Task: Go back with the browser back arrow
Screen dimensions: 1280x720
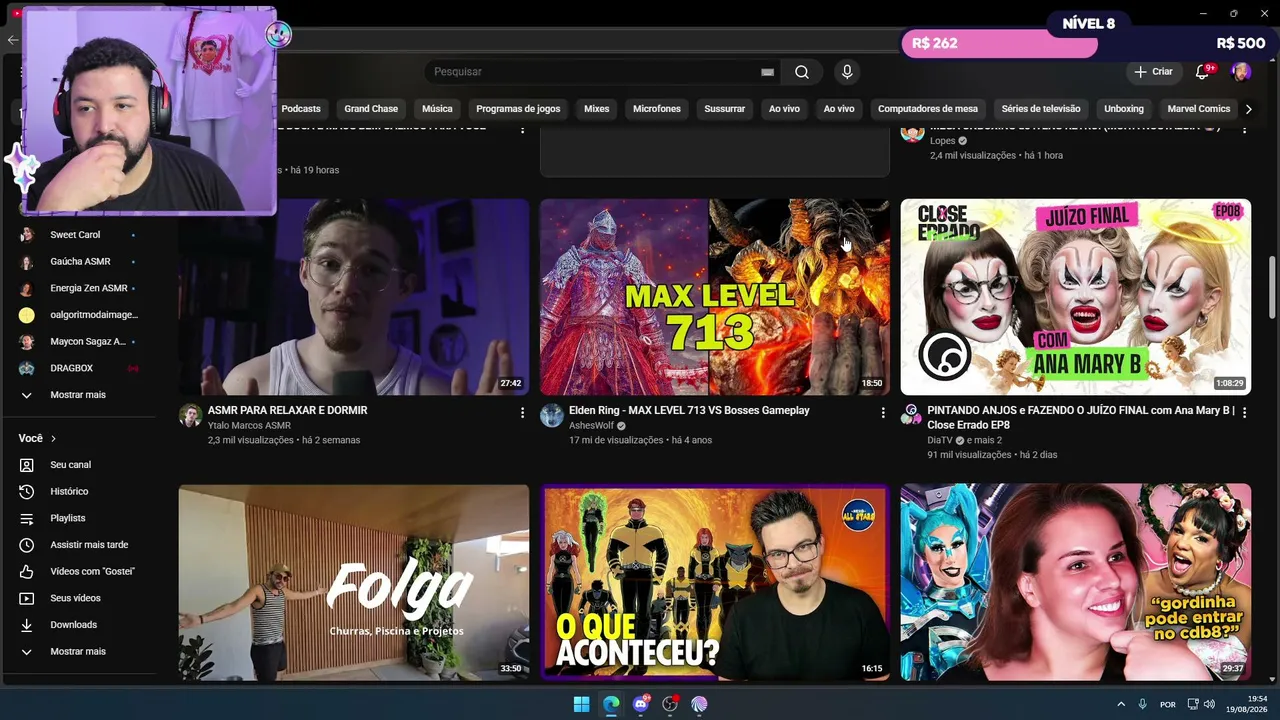Action: pos(12,40)
